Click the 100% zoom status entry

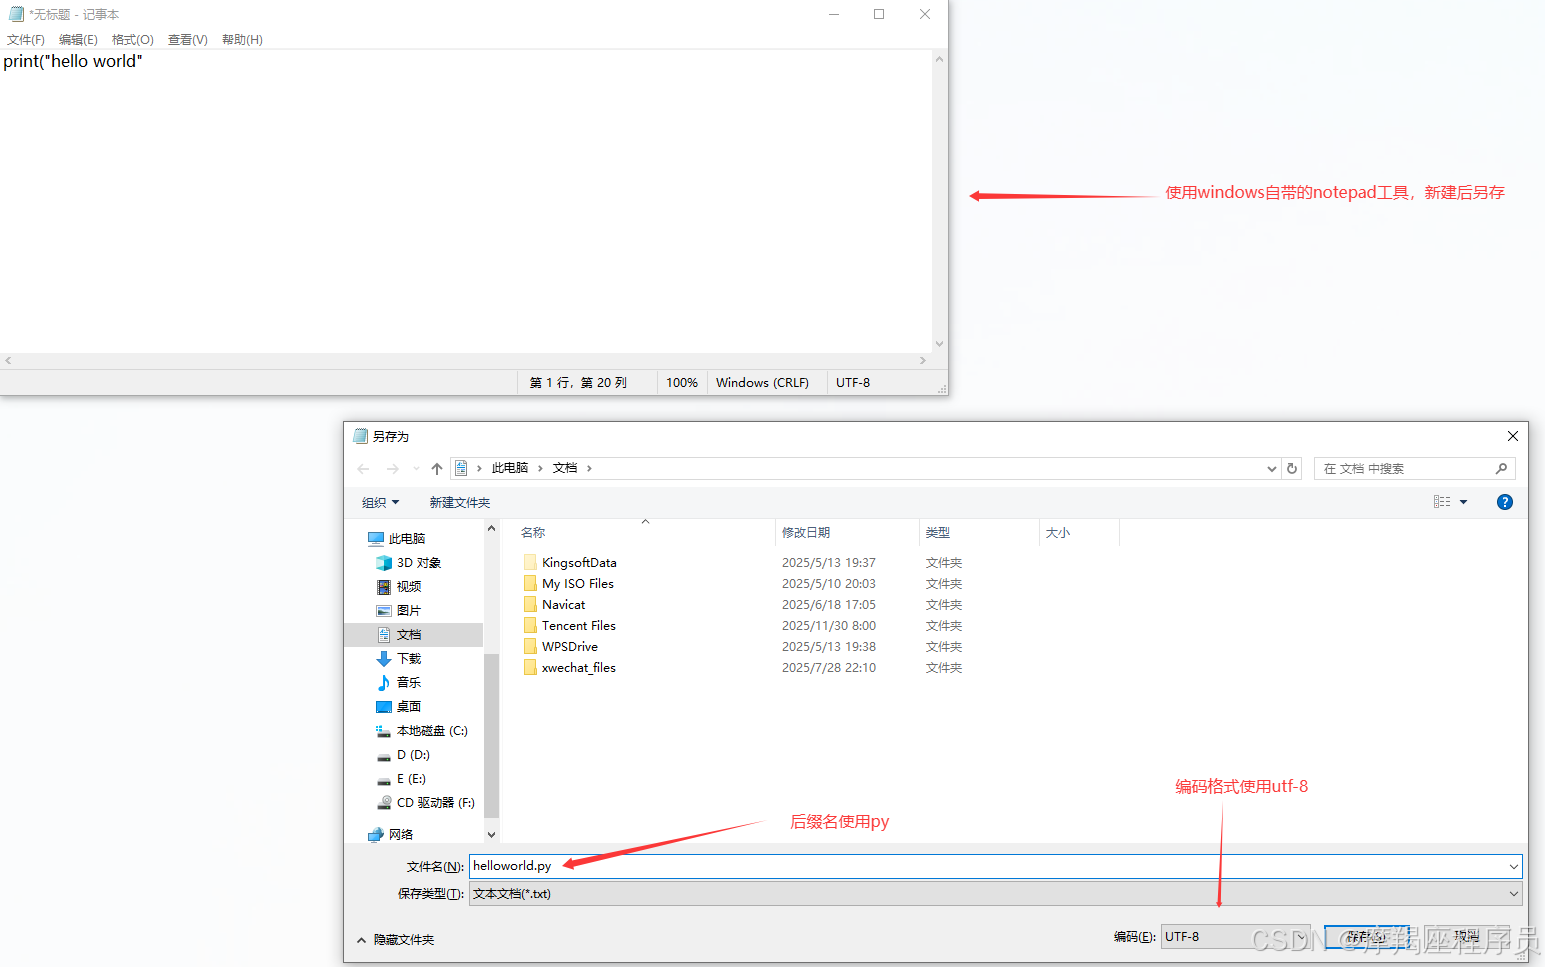(x=682, y=383)
